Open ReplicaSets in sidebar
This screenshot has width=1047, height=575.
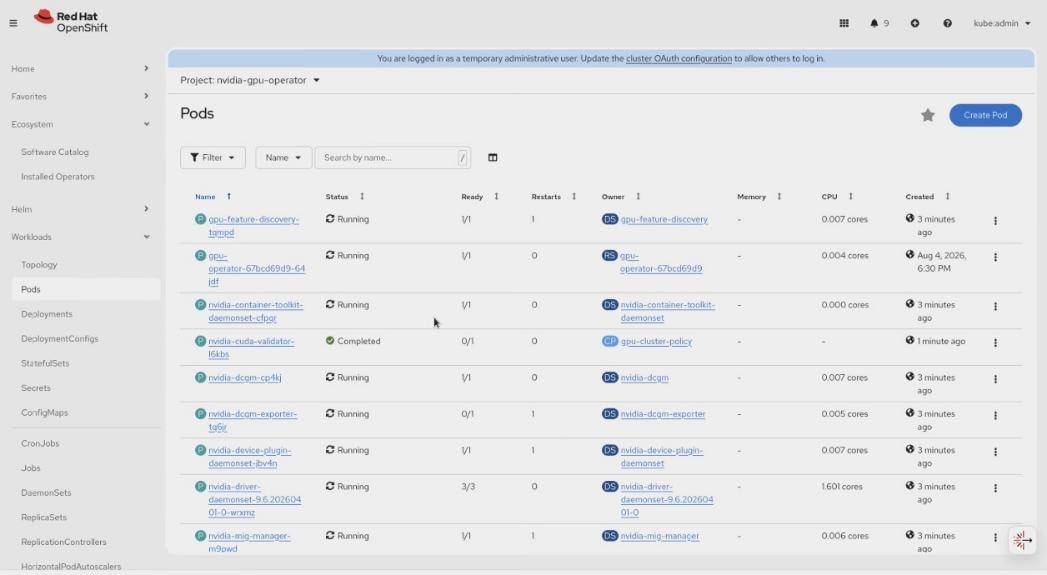(x=43, y=518)
